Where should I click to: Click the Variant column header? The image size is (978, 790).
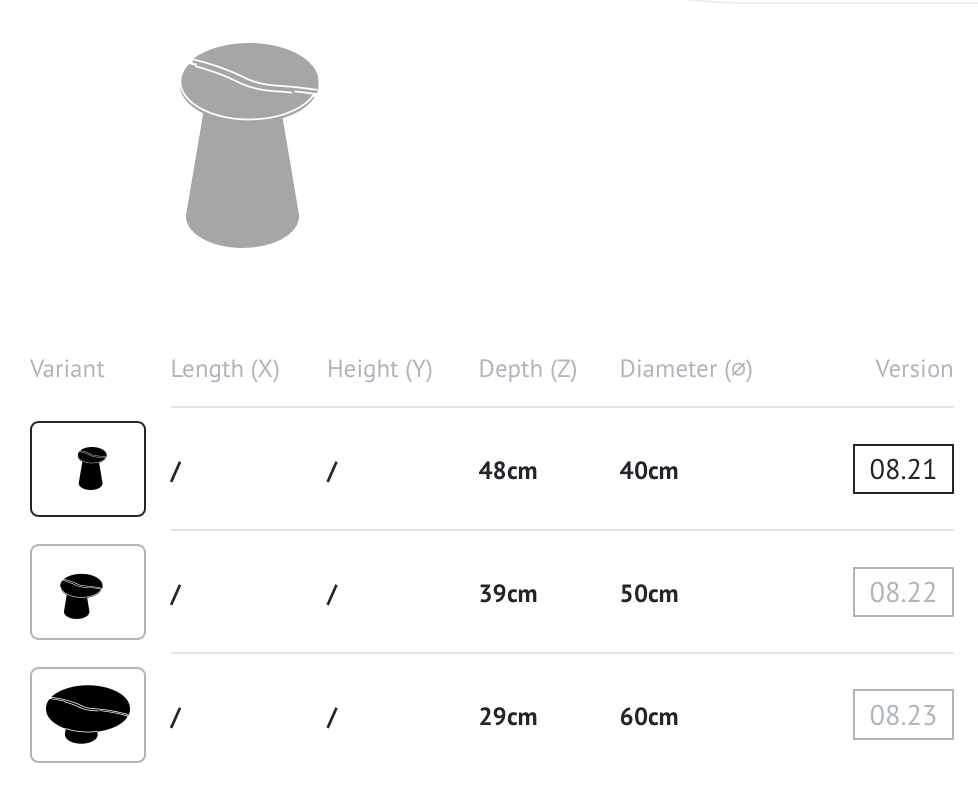(67, 369)
